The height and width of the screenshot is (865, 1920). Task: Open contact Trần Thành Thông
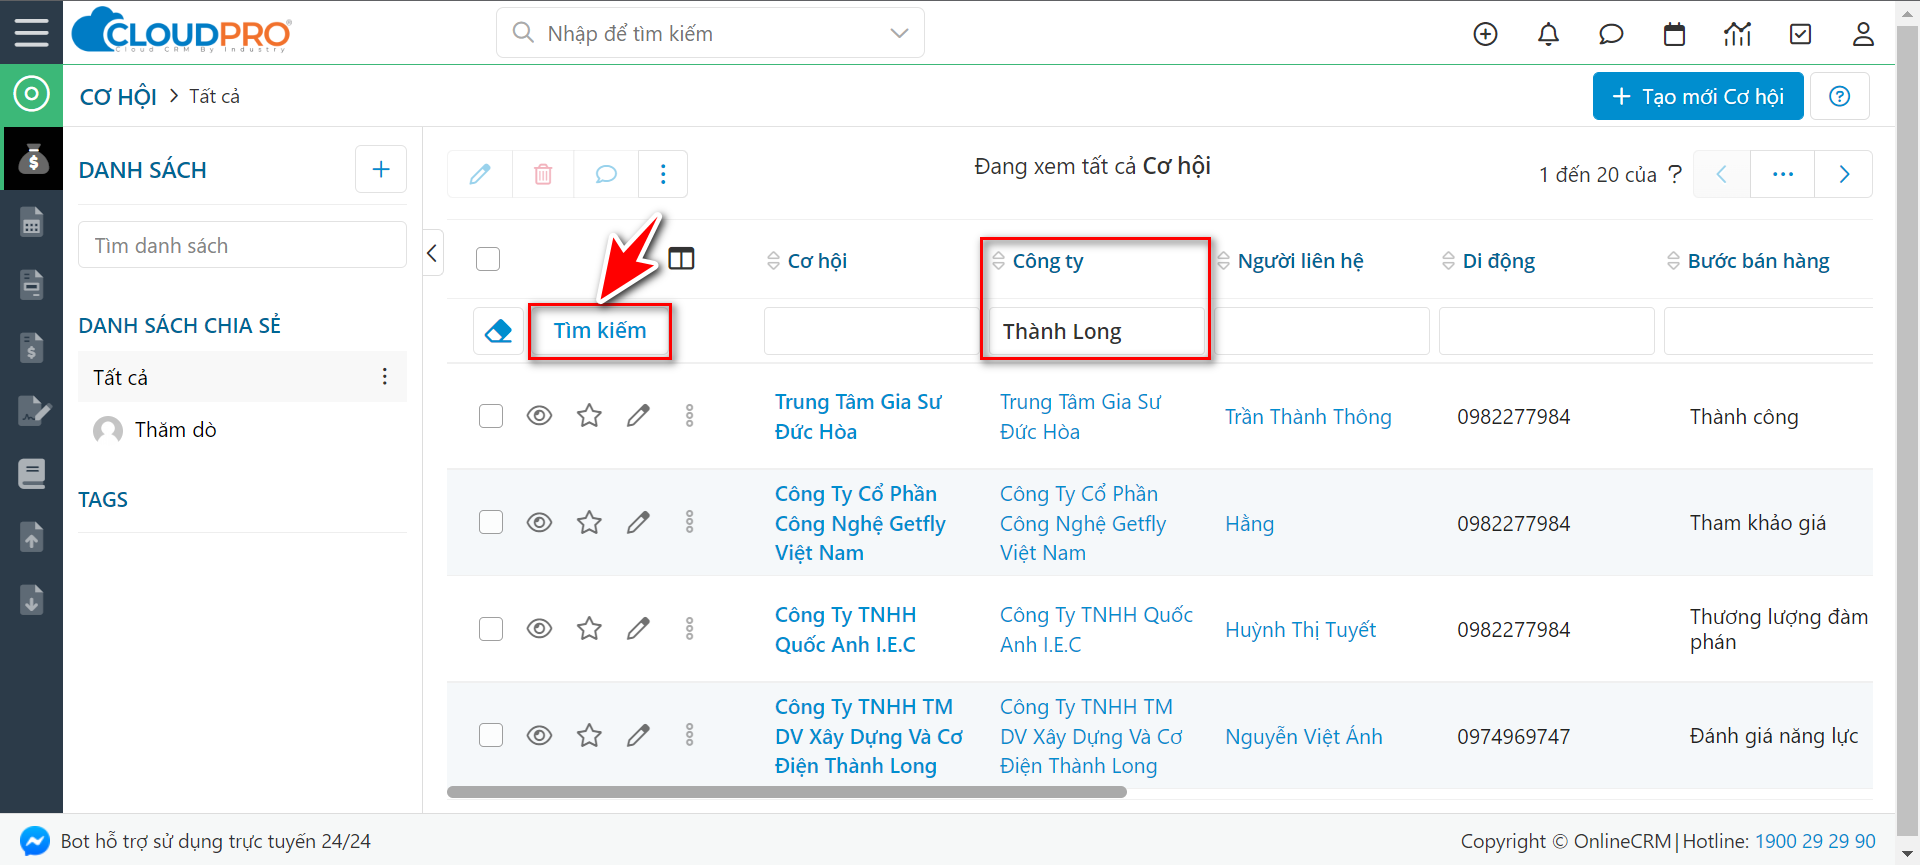[x=1308, y=417]
